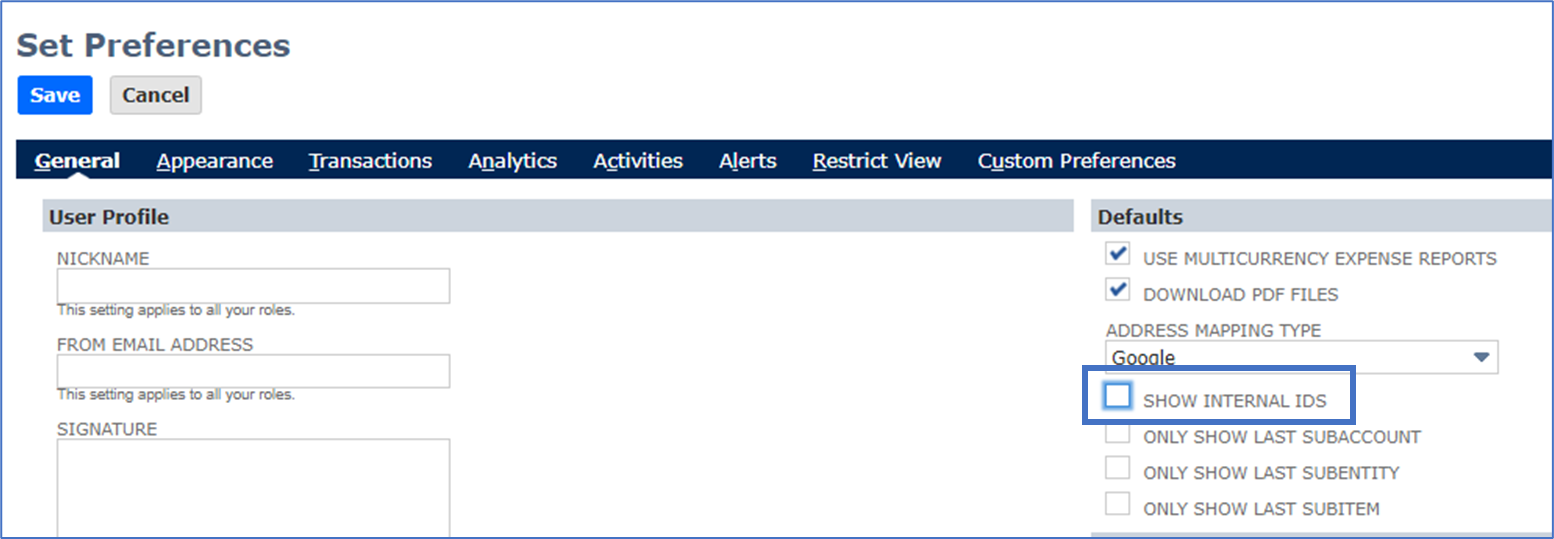This screenshot has width=1554, height=539.
Task: Click the Signature label
Action: pyautogui.click(x=107, y=429)
